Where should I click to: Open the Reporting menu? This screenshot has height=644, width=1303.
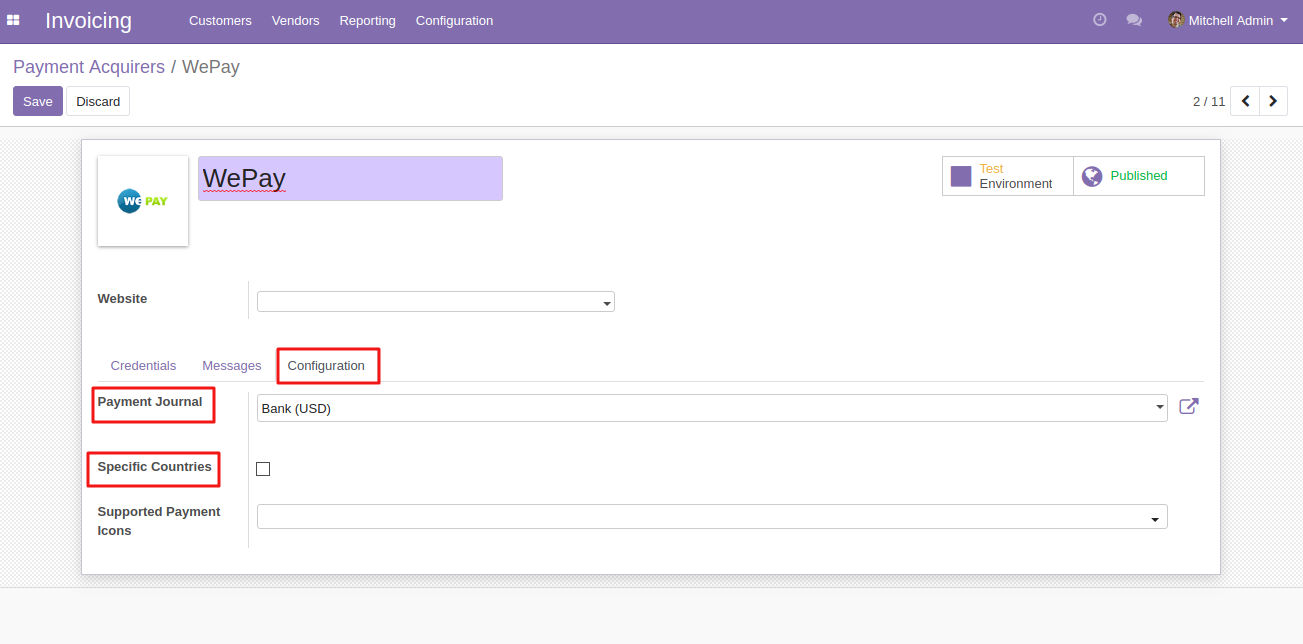pyautogui.click(x=367, y=21)
